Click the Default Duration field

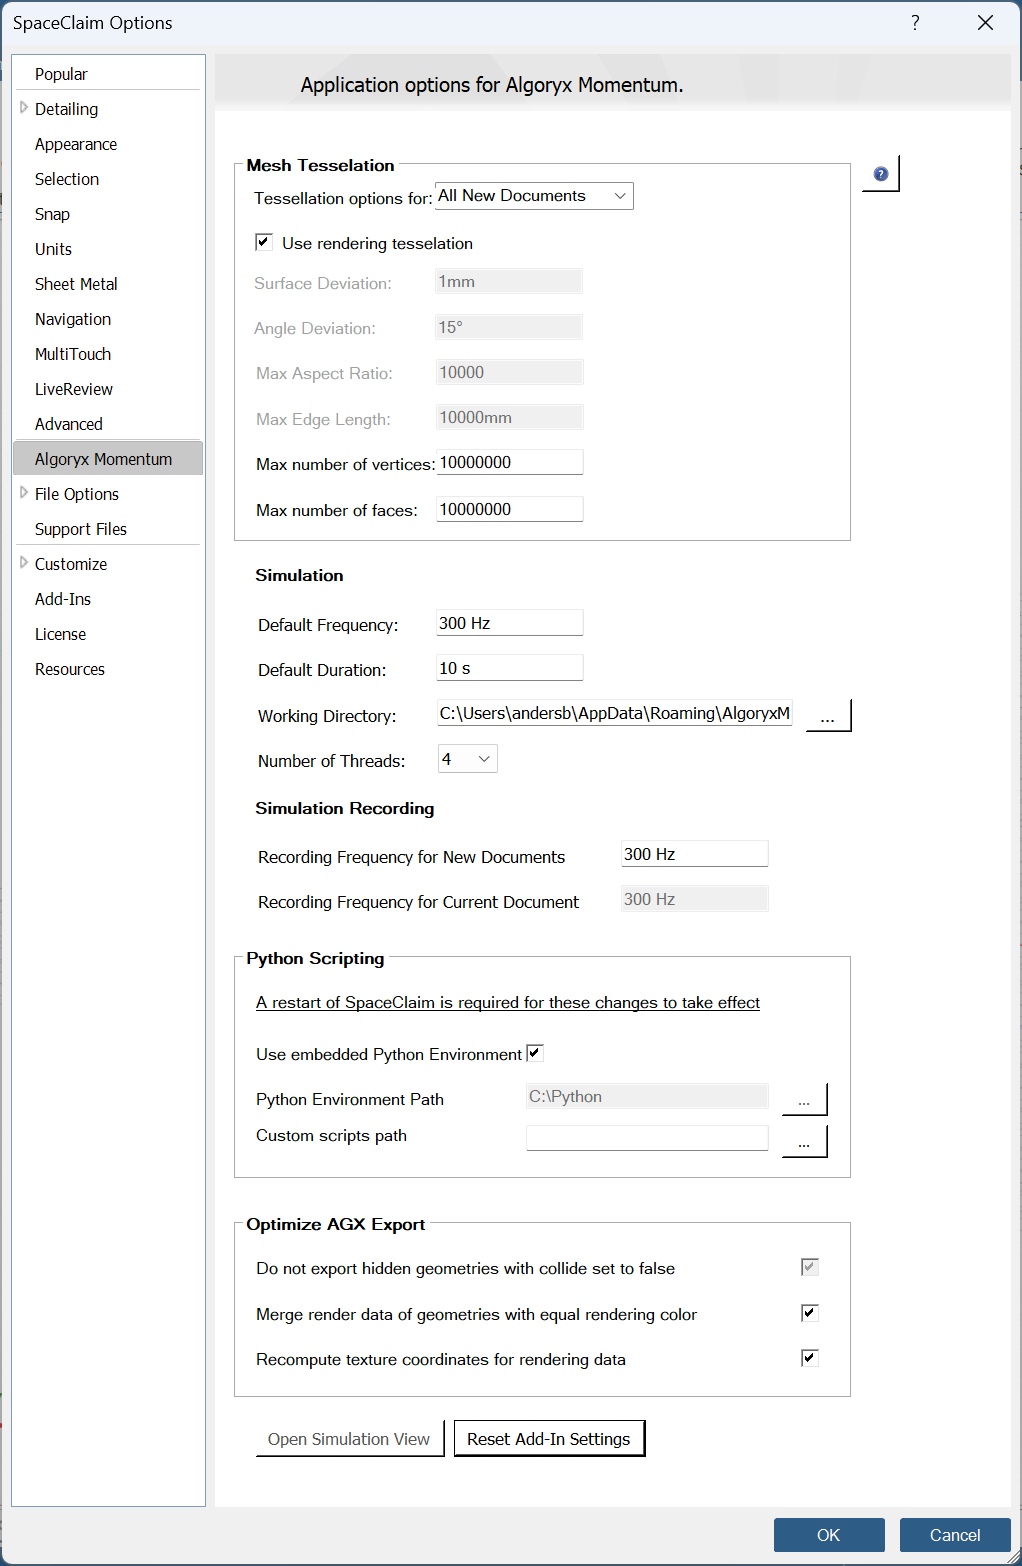coord(509,668)
